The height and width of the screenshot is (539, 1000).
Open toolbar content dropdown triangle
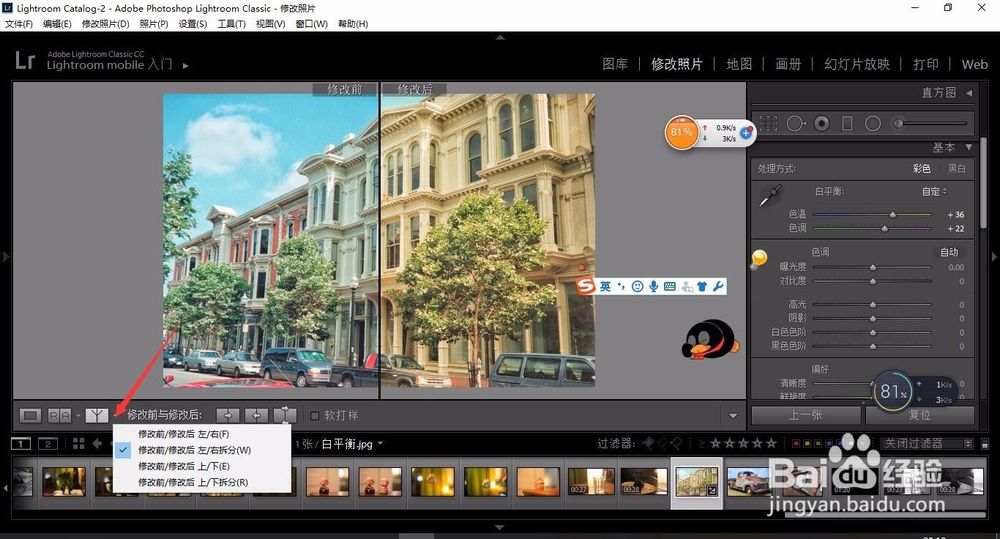point(733,416)
